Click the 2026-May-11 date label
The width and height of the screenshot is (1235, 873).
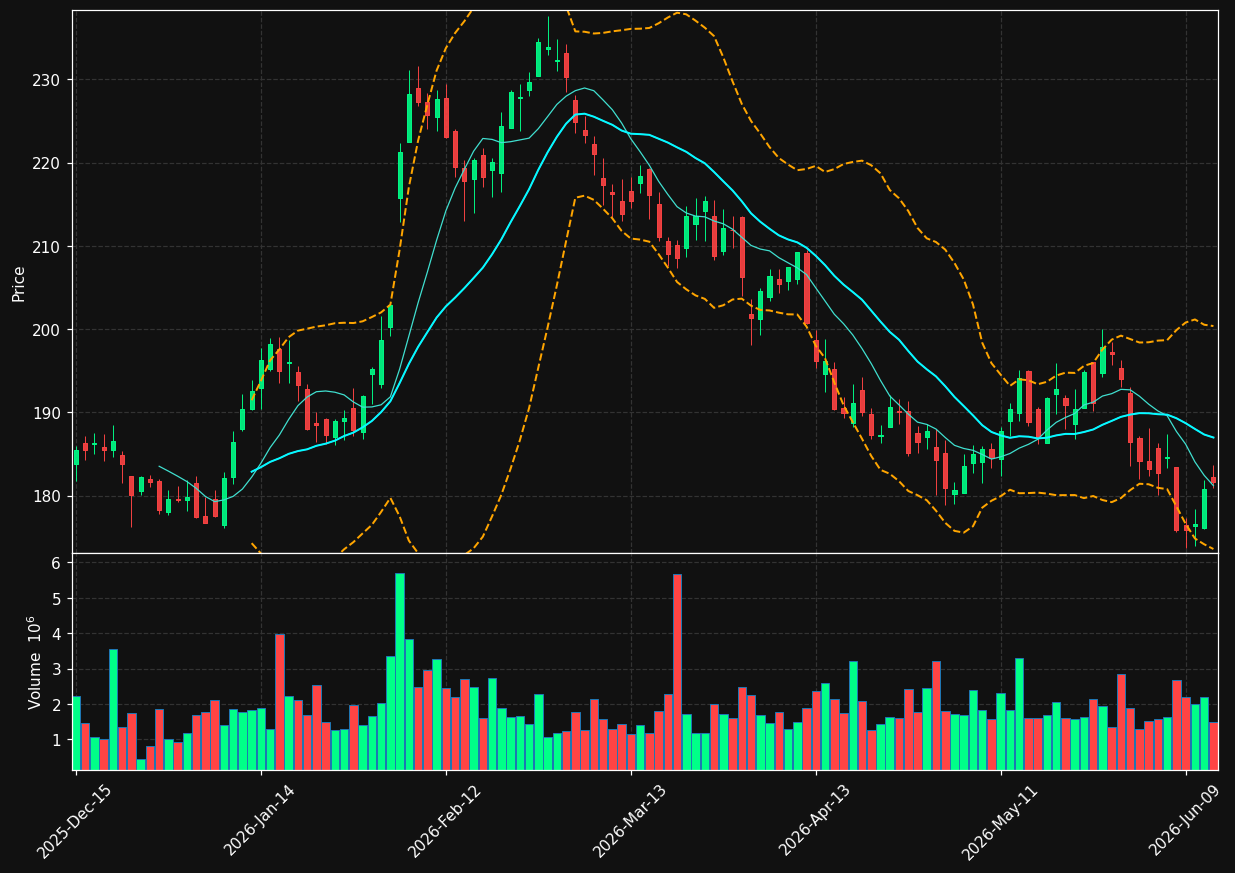point(1000,822)
